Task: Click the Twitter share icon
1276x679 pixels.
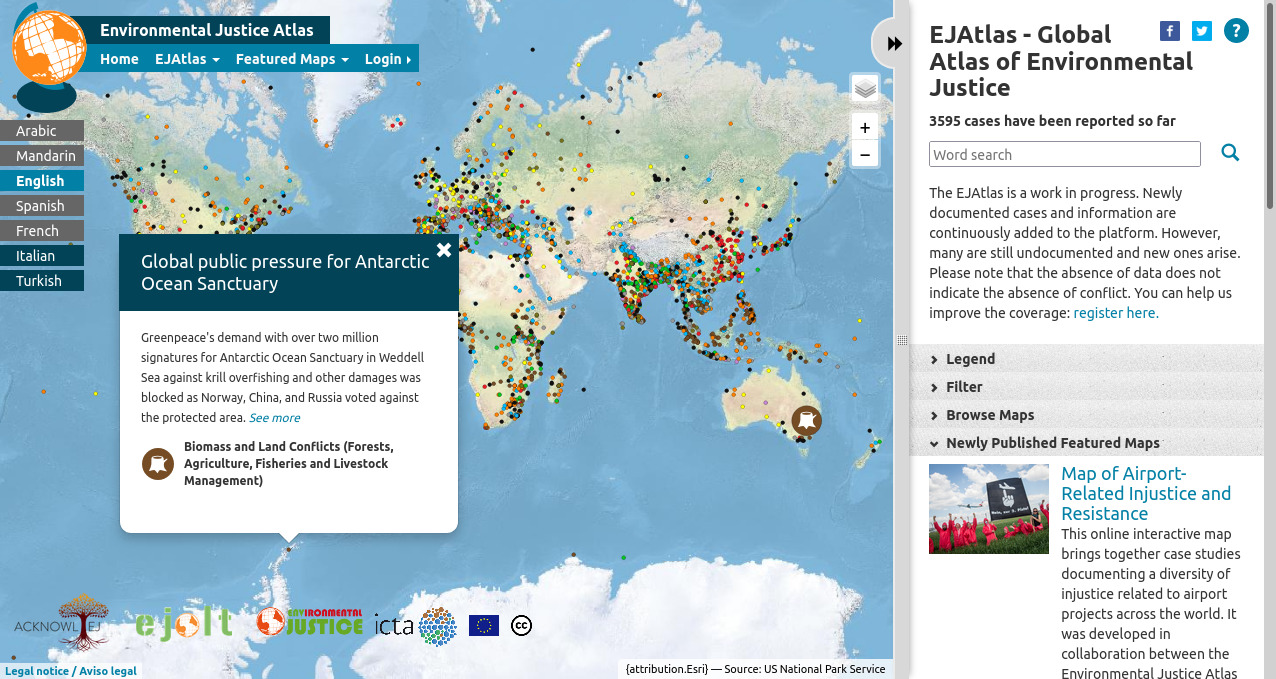Action: tap(1201, 31)
